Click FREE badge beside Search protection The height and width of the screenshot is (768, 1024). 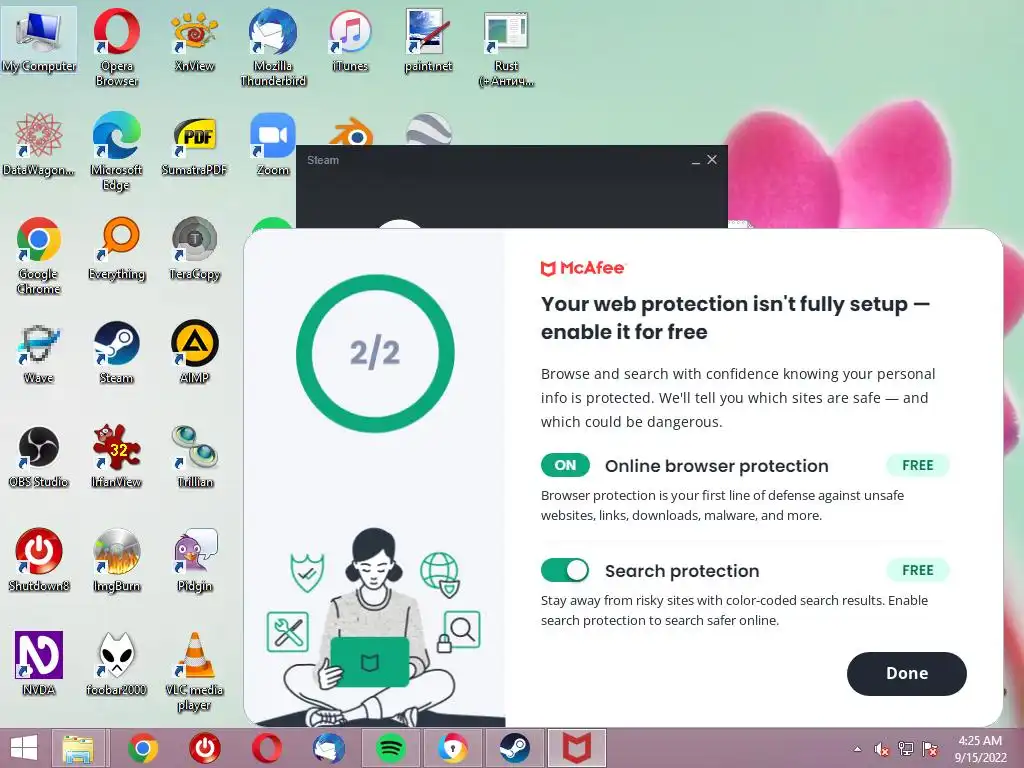pos(918,570)
